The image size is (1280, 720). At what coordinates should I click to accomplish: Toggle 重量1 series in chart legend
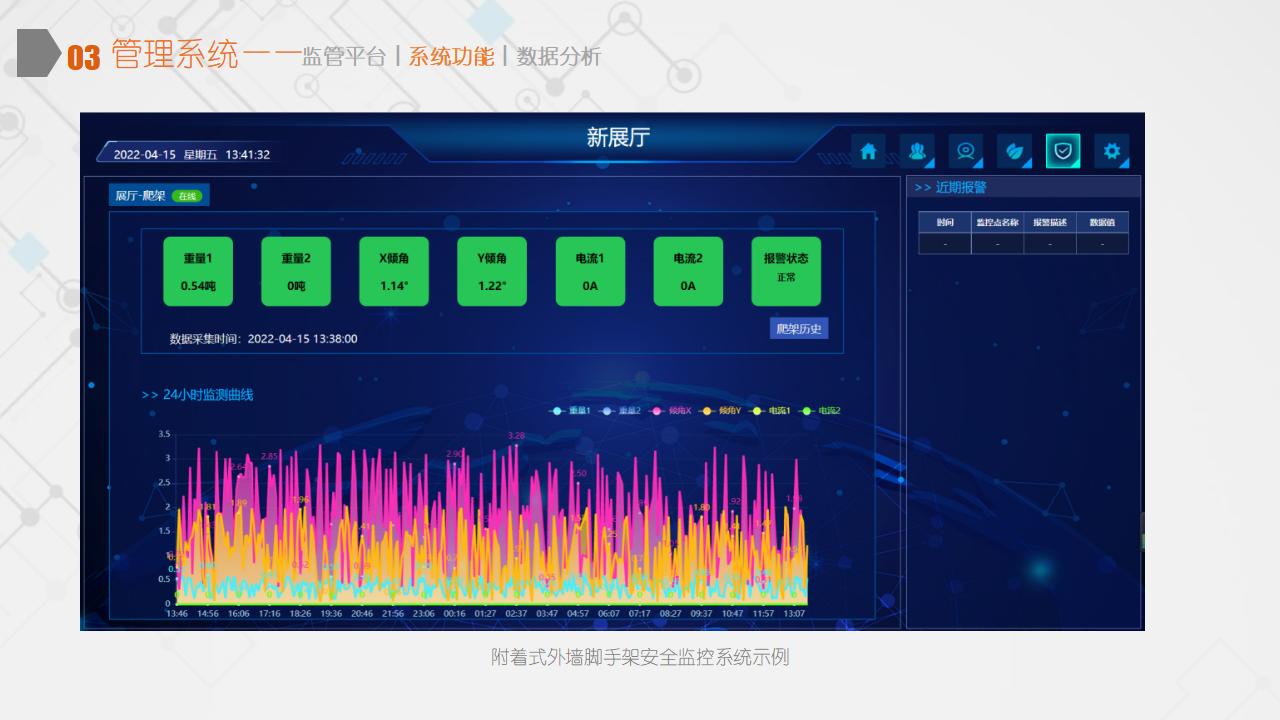point(572,411)
